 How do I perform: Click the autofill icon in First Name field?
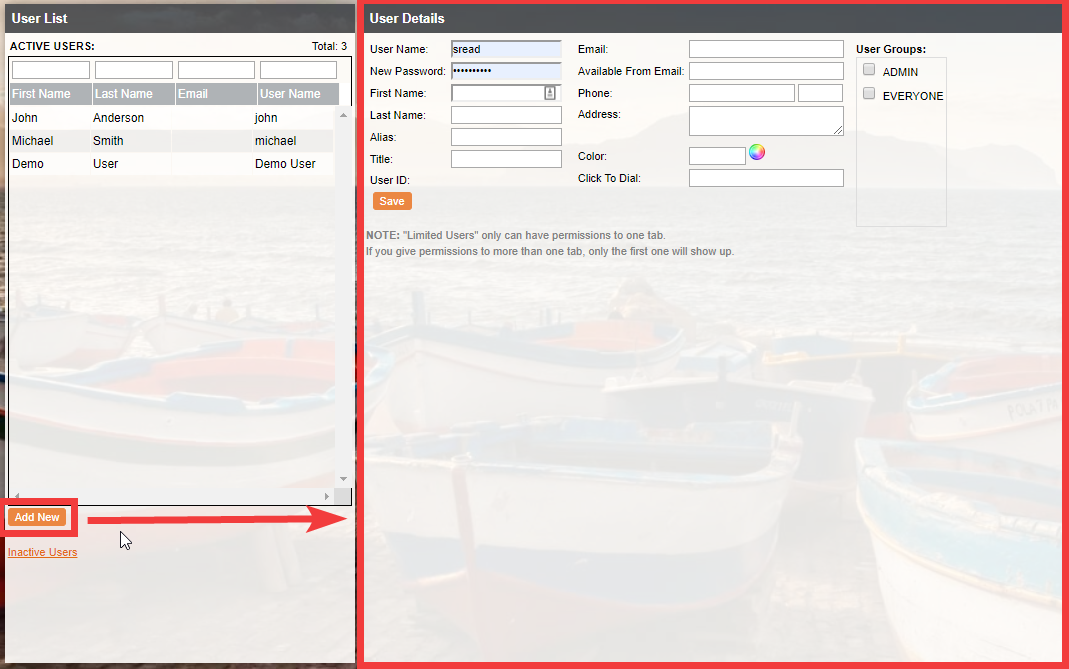[x=549, y=93]
